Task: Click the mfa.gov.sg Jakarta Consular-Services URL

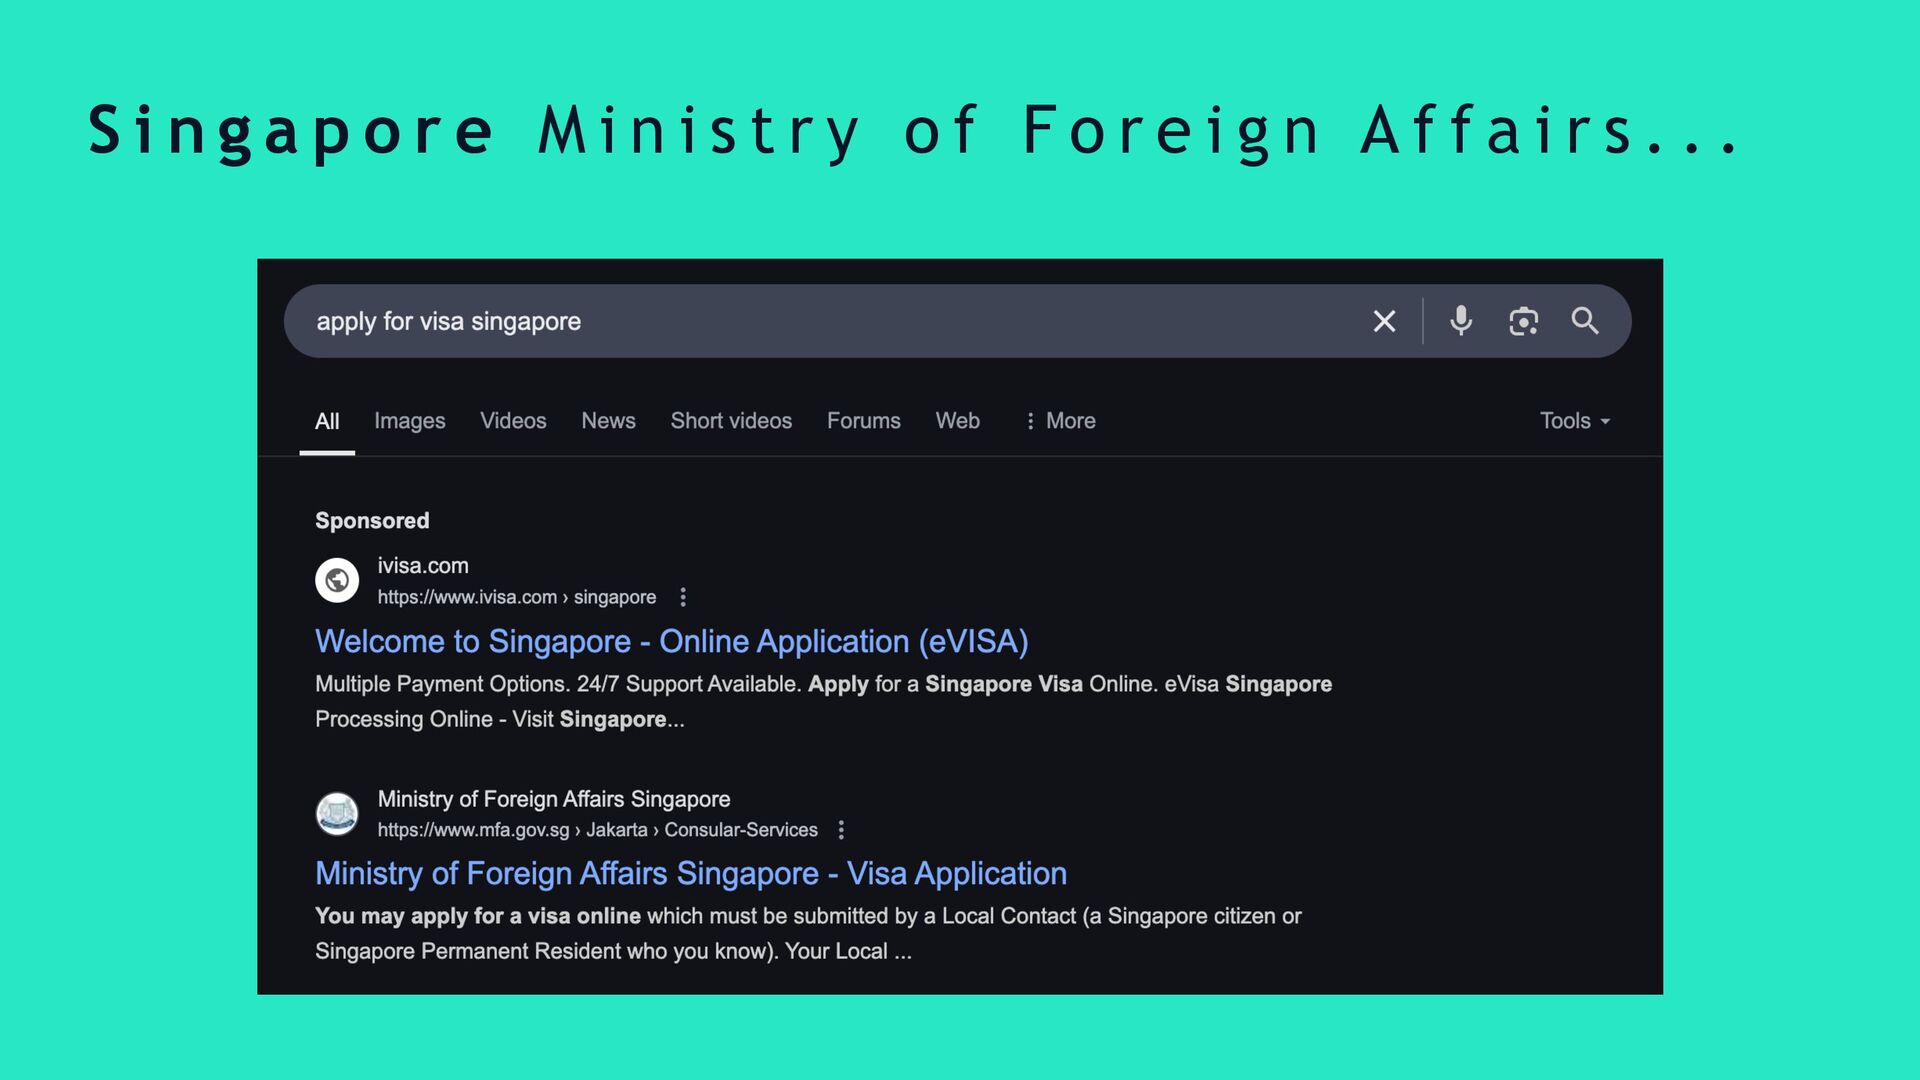Action: pos(597,830)
